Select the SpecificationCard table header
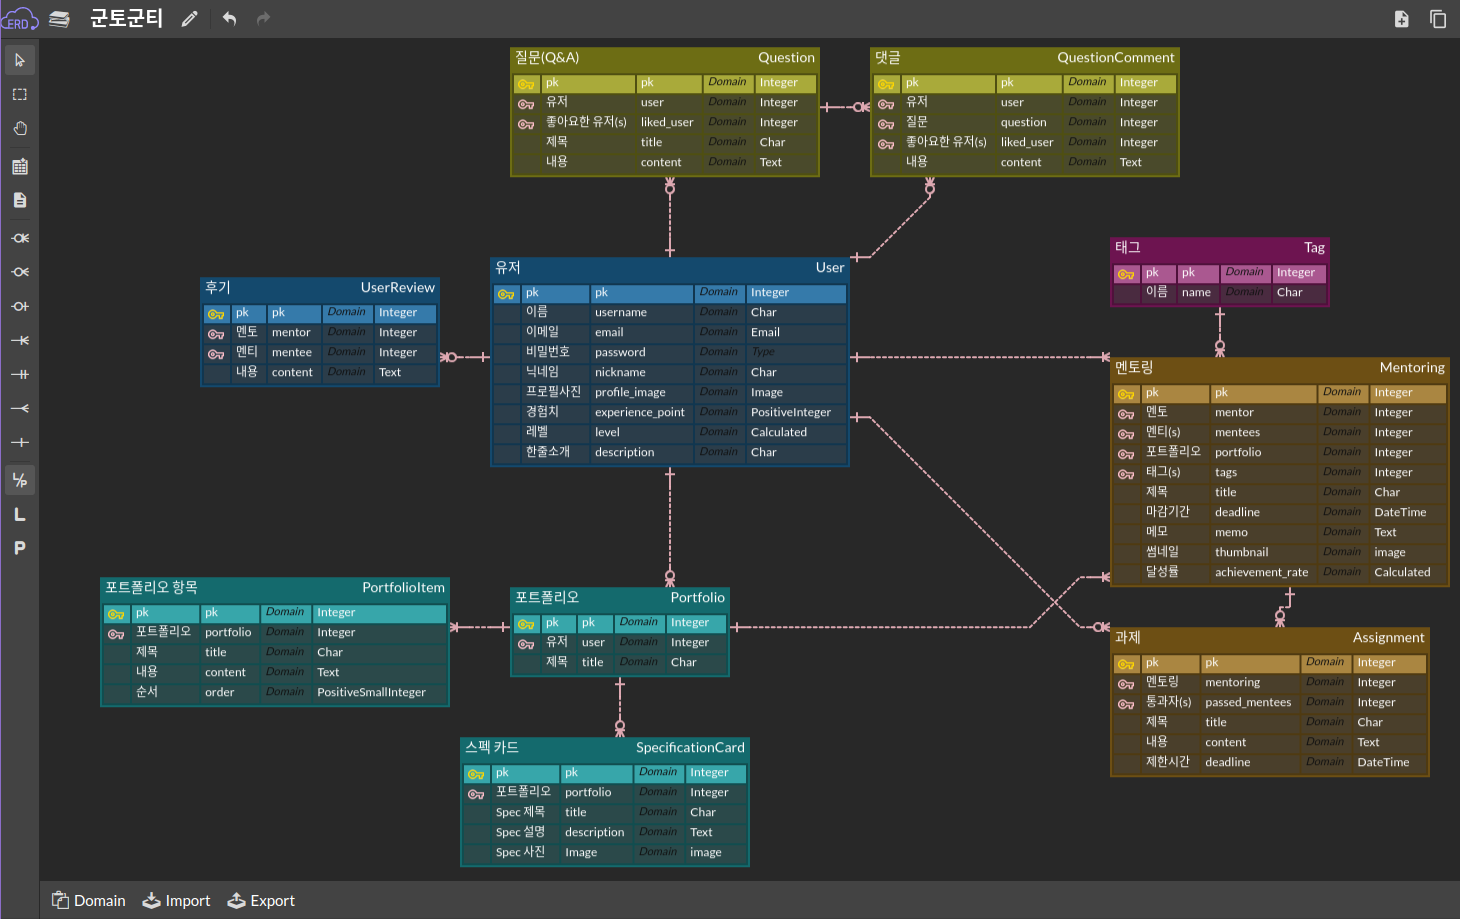Image resolution: width=1460 pixels, height=919 pixels. [605, 748]
